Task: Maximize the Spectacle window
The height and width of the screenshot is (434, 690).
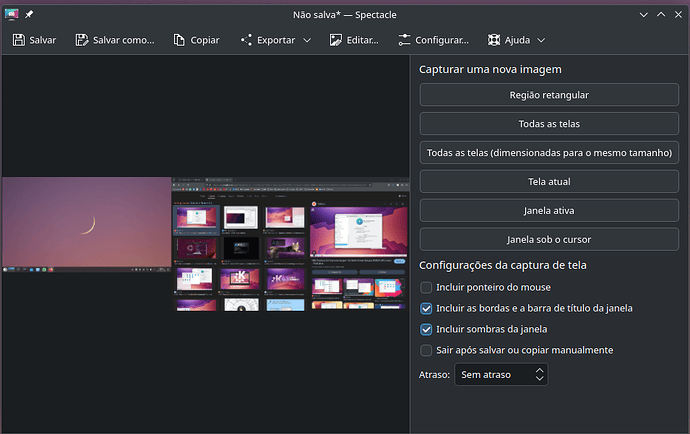Action: 661,15
